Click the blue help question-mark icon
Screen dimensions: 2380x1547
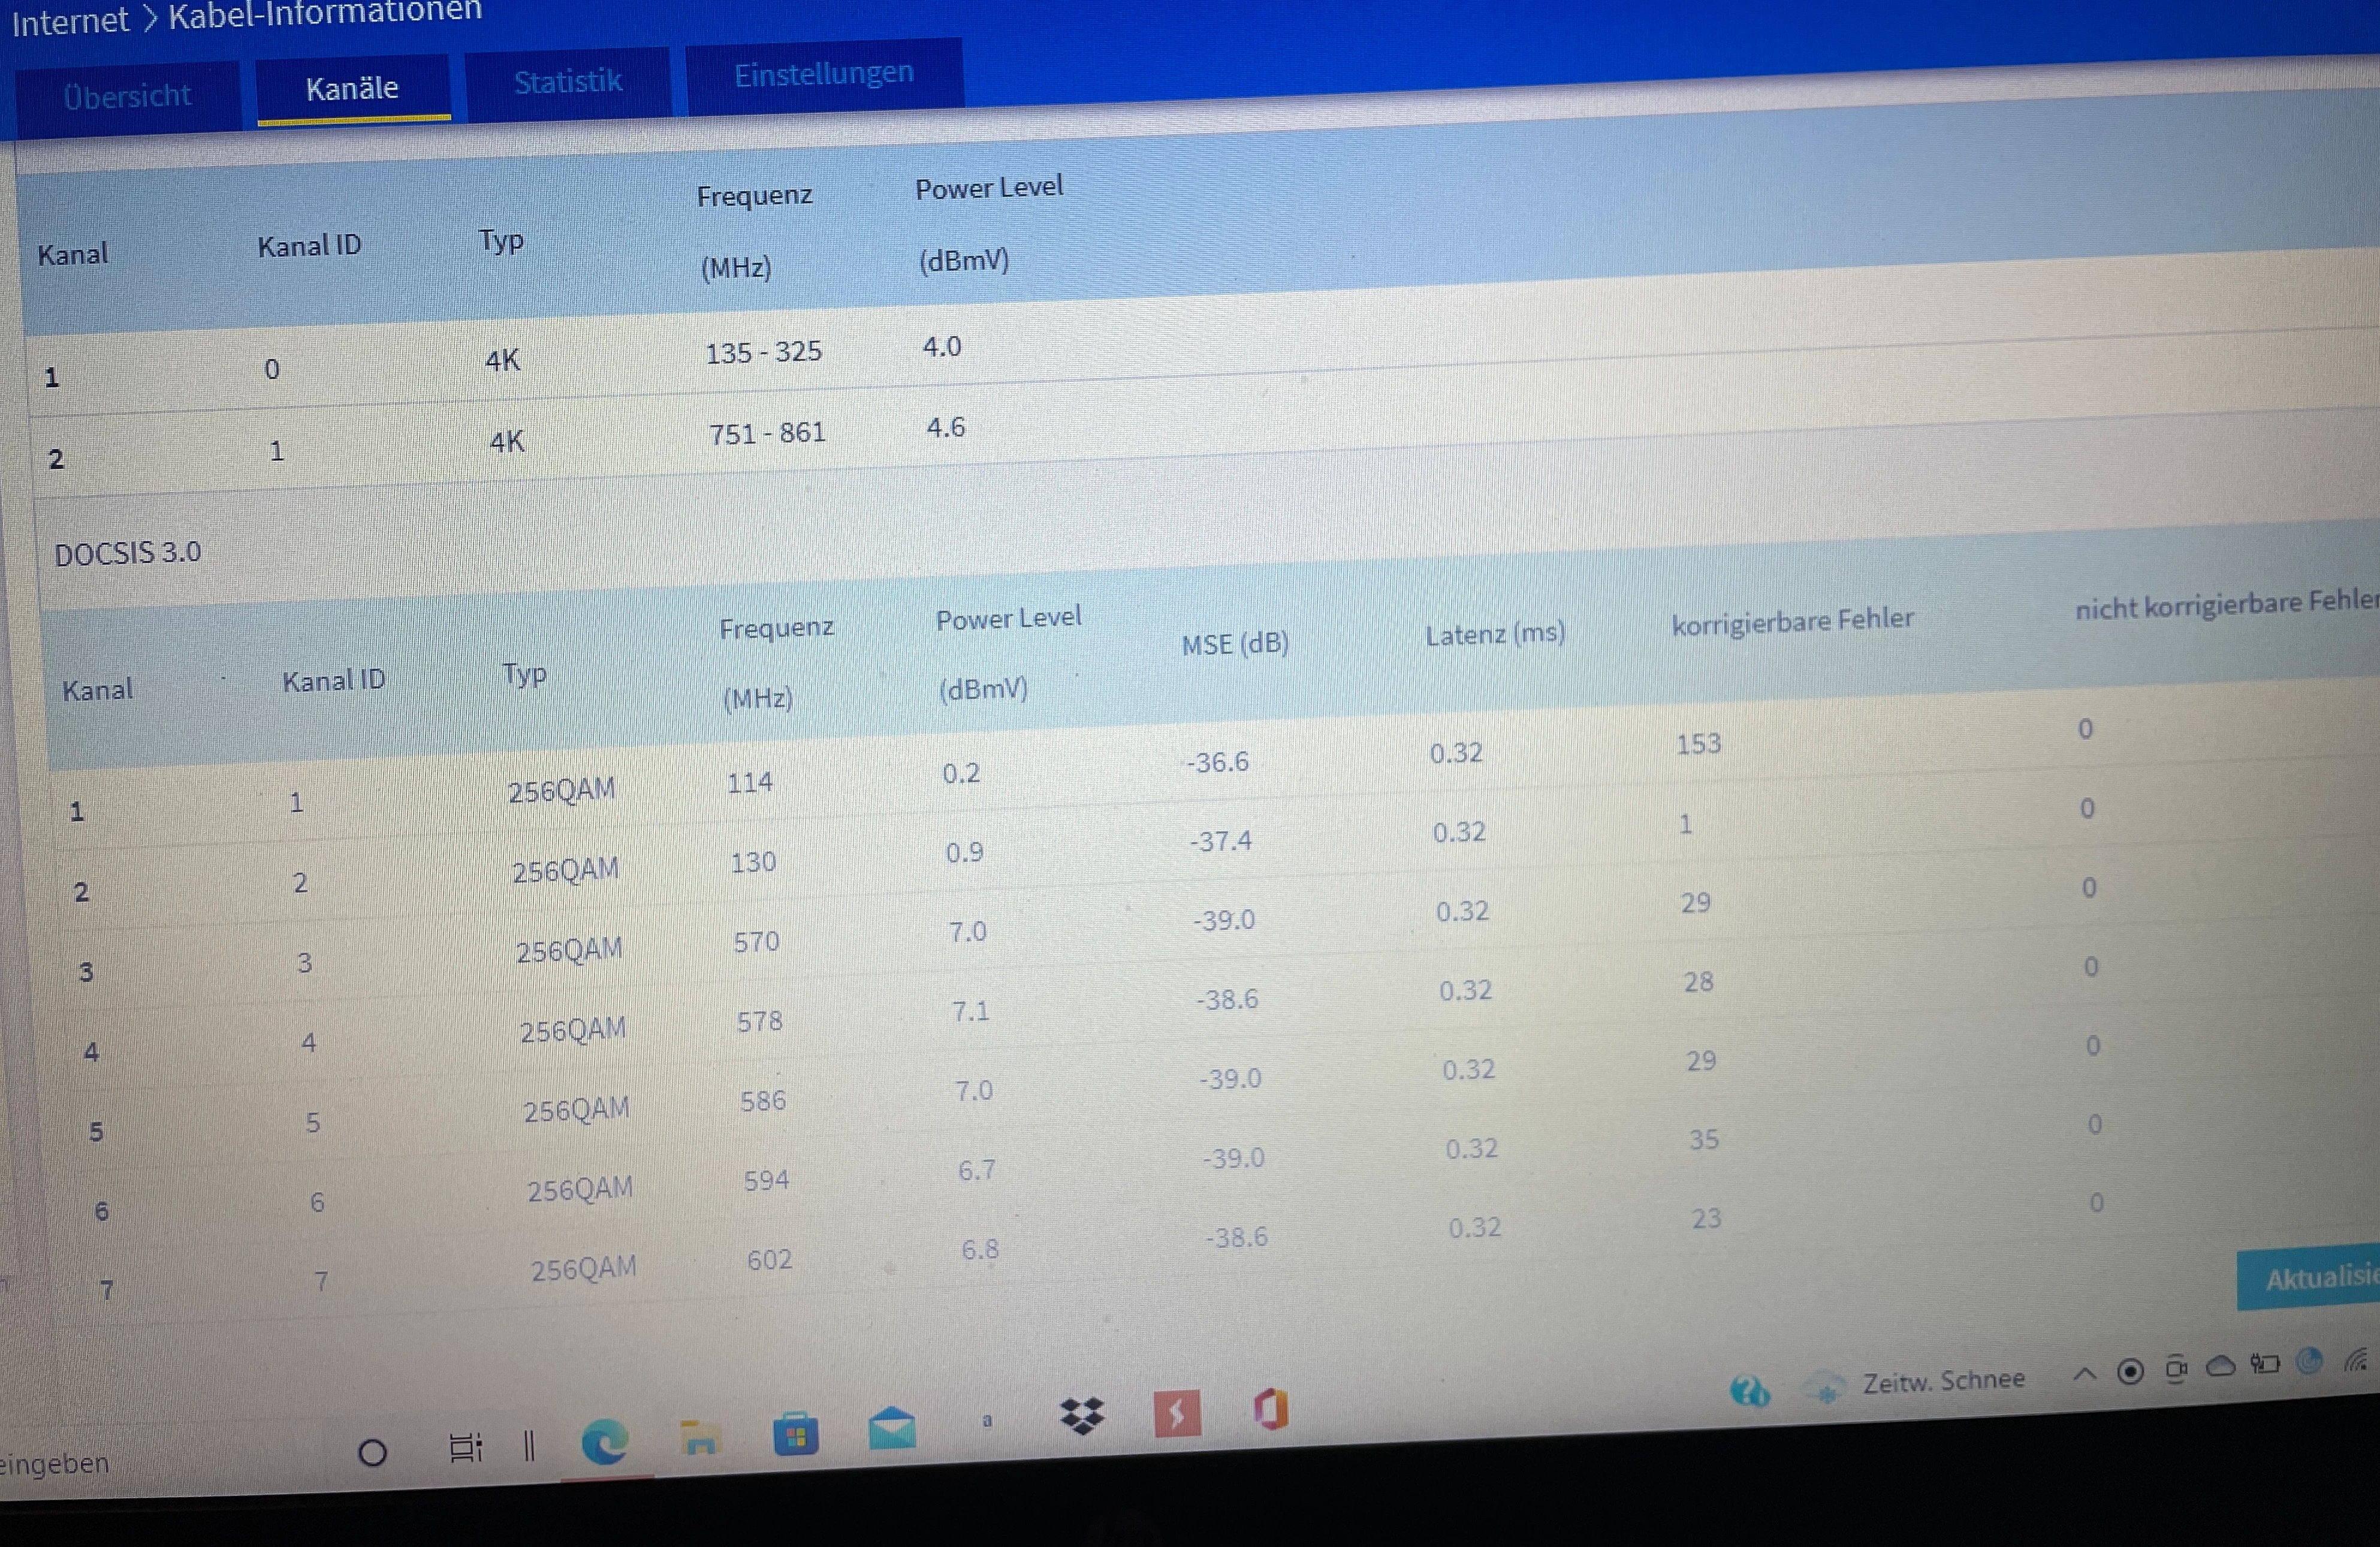pos(1749,1391)
